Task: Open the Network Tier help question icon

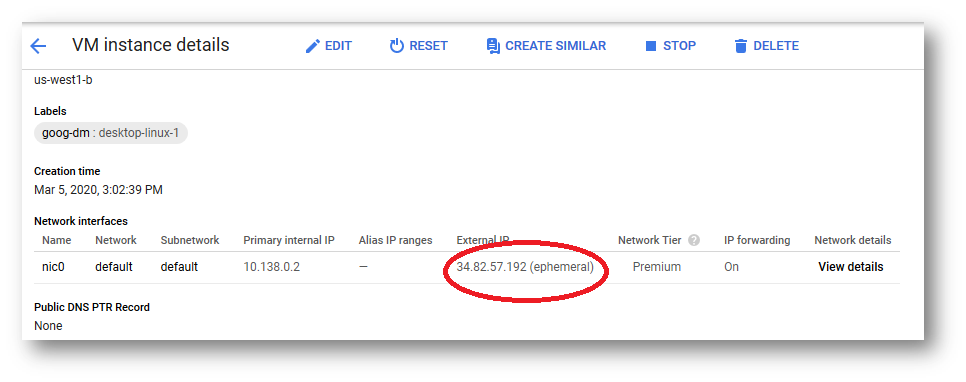Action: [x=694, y=240]
